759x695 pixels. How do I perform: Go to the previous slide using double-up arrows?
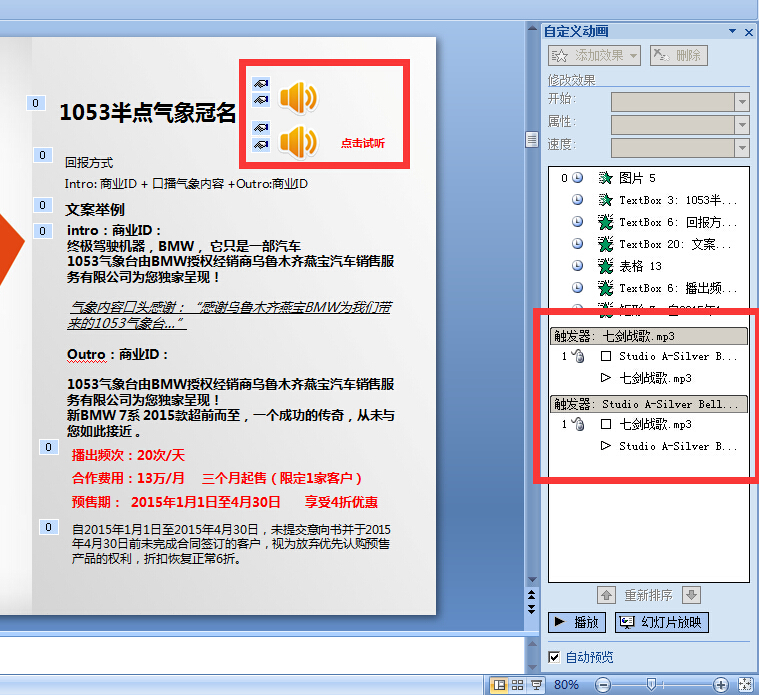pos(532,594)
